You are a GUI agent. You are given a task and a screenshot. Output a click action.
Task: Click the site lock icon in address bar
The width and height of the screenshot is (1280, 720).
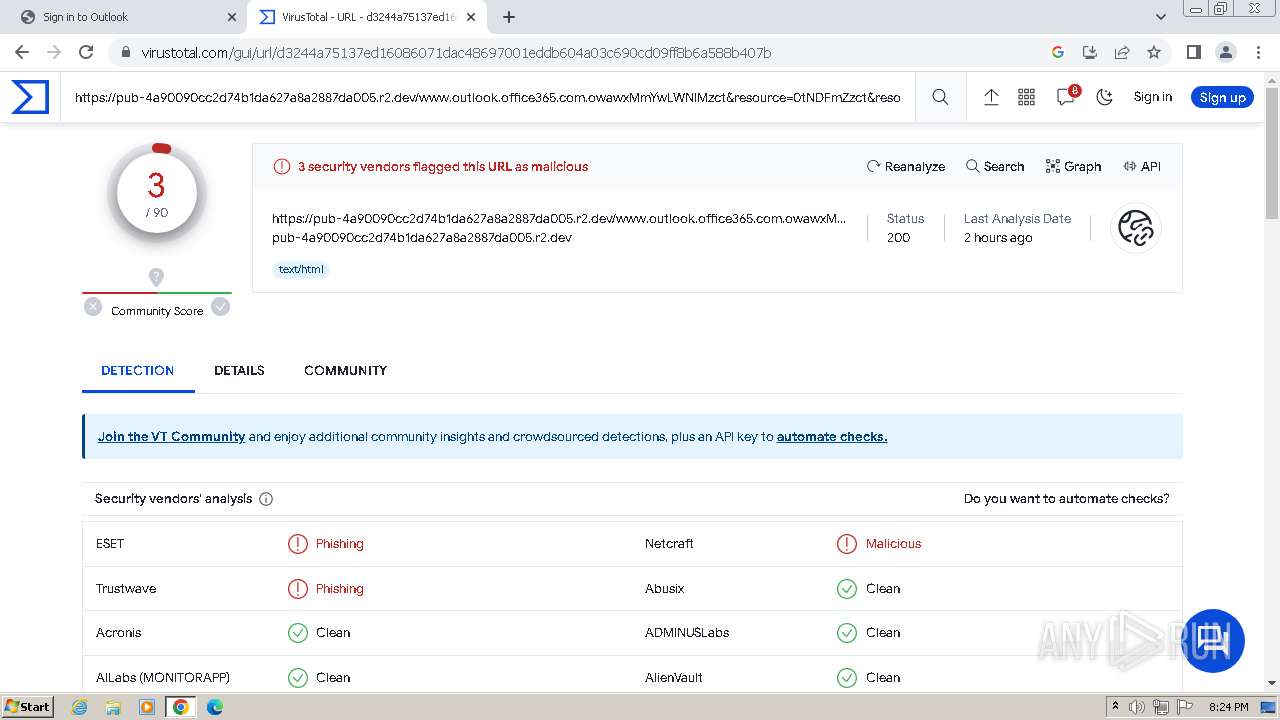pyautogui.click(x=124, y=53)
